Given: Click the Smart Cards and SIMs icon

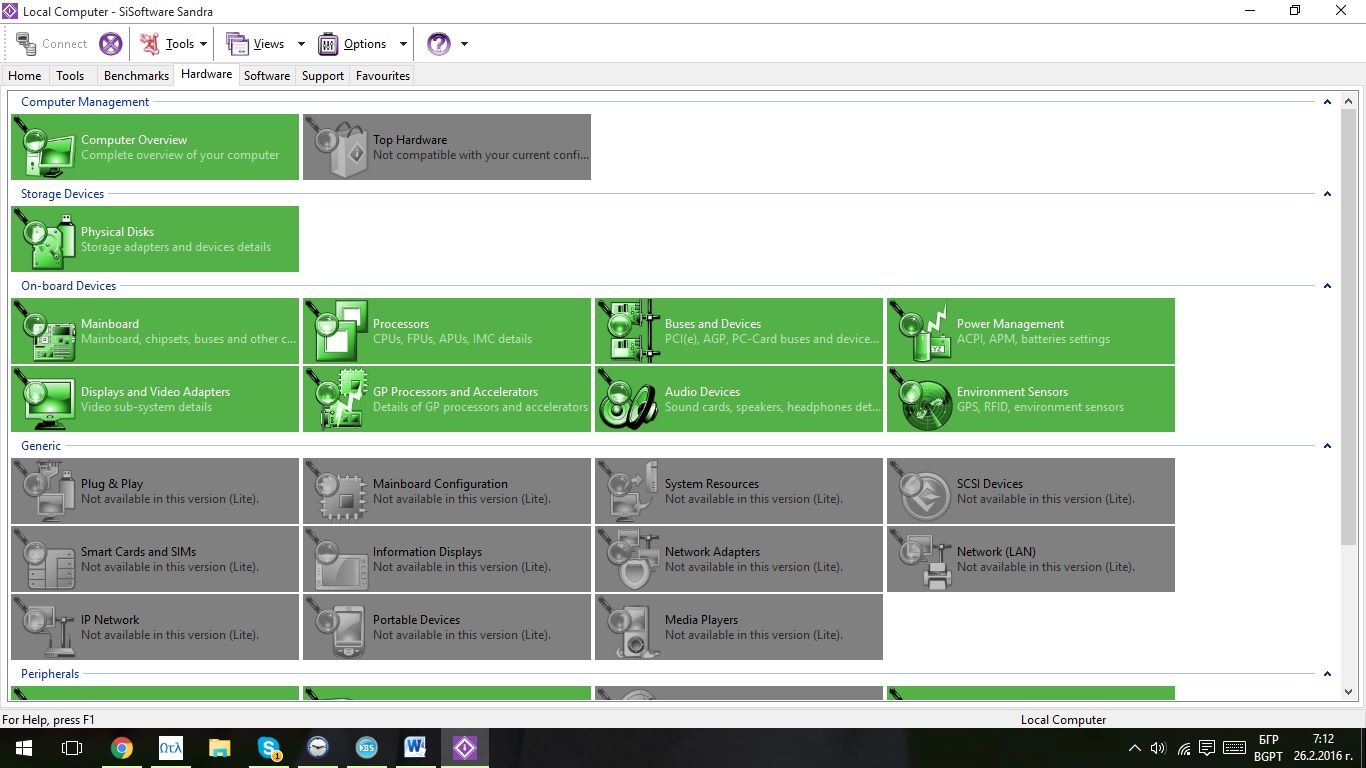Looking at the screenshot, I should click(x=45, y=559).
